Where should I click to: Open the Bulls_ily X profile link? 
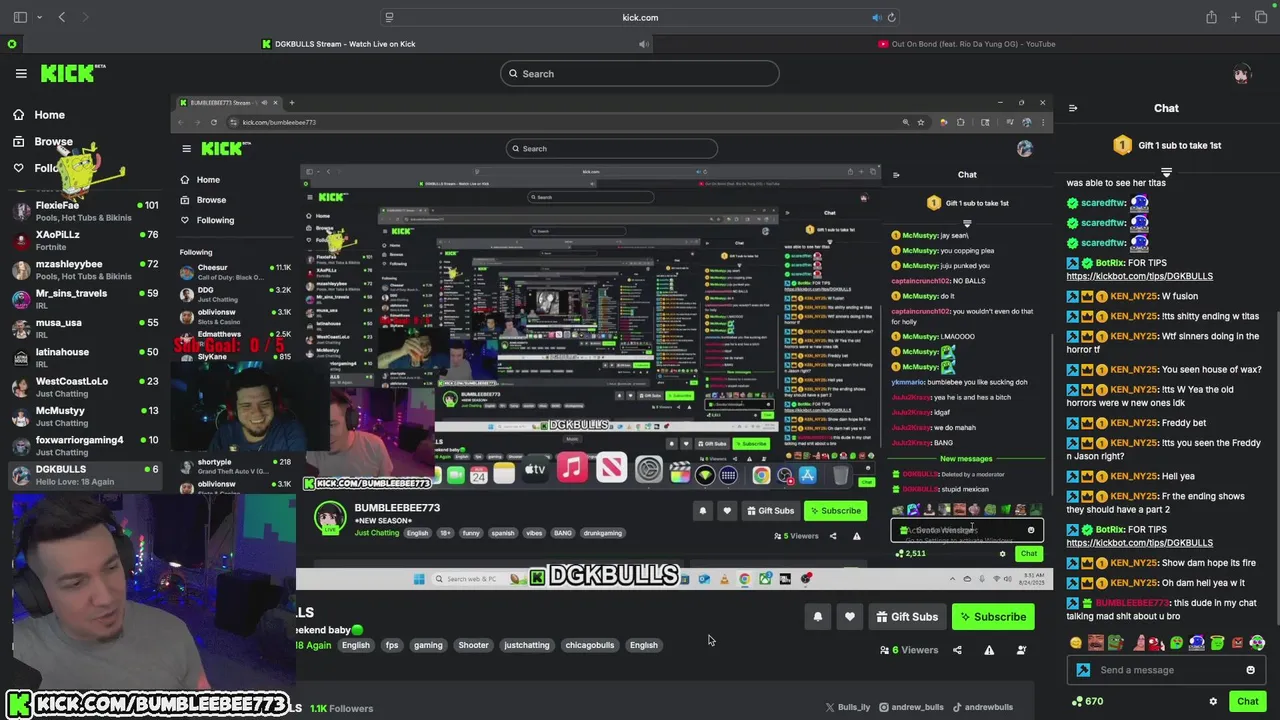point(847,708)
